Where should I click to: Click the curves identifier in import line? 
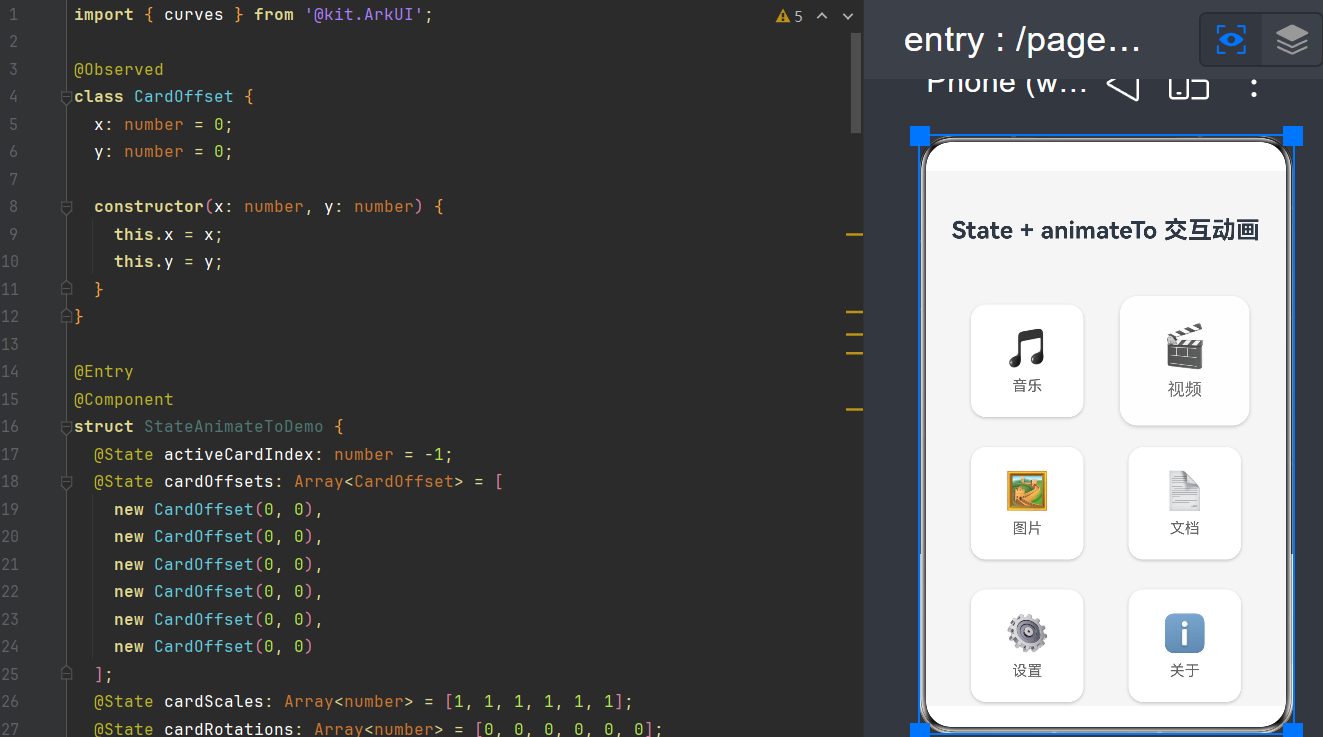[x=194, y=15]
